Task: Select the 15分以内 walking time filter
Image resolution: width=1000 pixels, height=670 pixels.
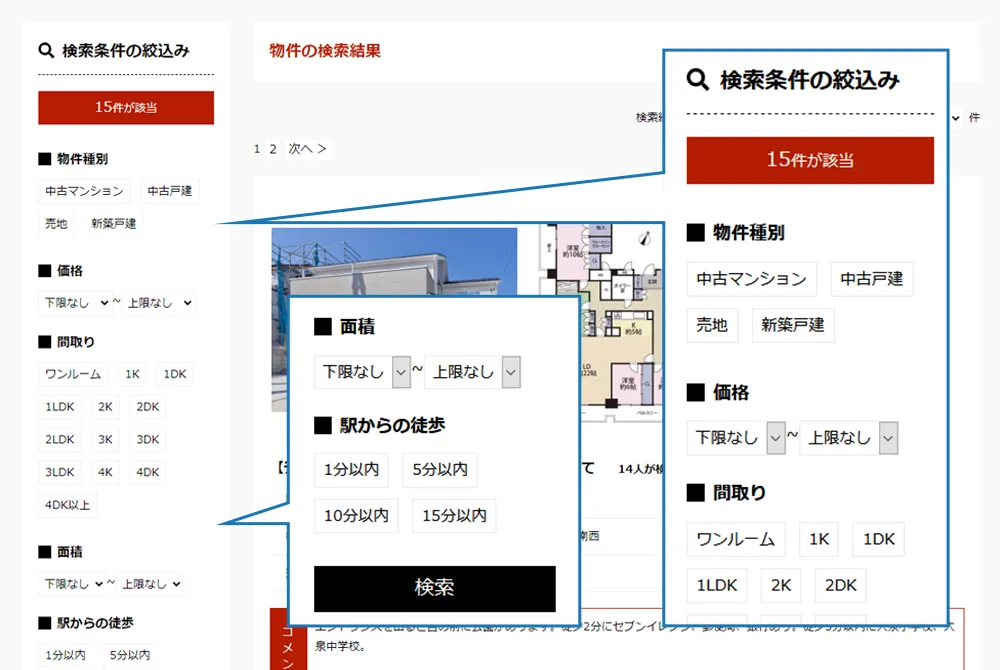Action: [453, 516]
